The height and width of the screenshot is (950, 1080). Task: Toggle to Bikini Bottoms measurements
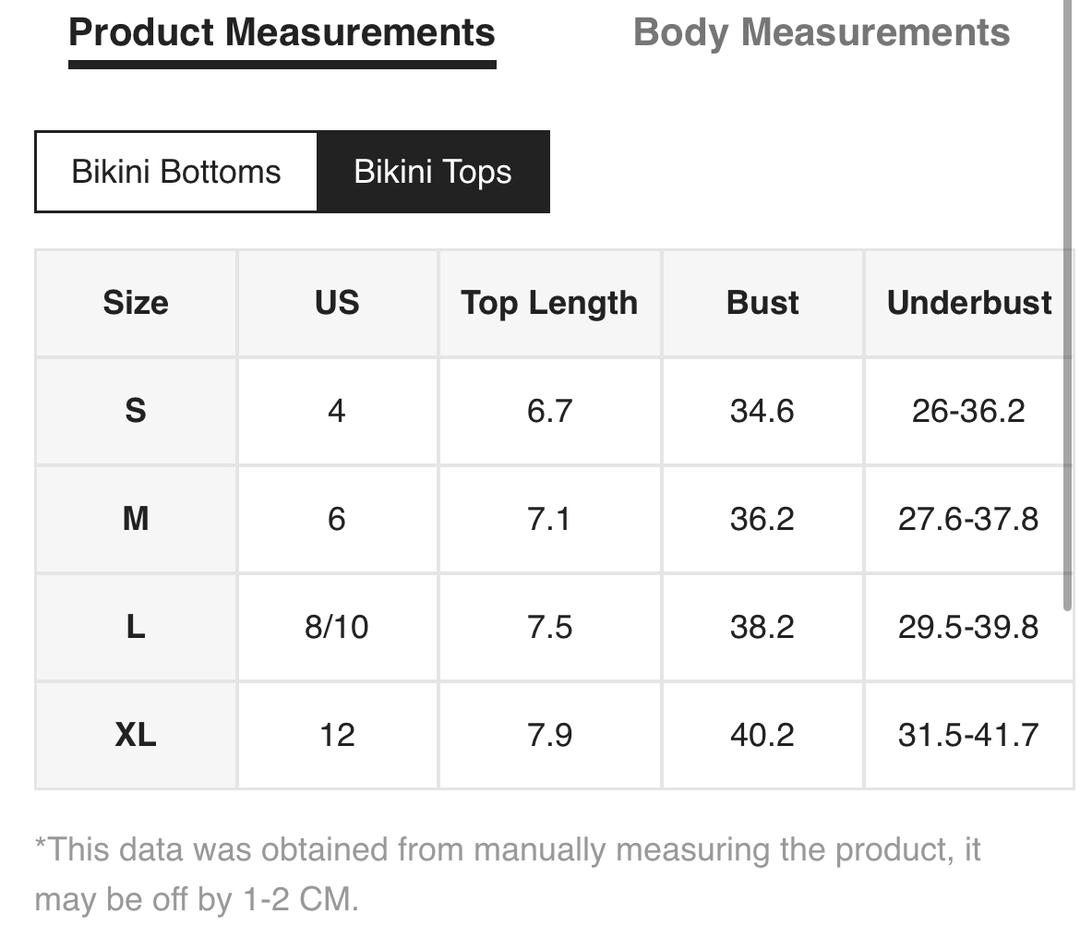[x=176, y=172]
